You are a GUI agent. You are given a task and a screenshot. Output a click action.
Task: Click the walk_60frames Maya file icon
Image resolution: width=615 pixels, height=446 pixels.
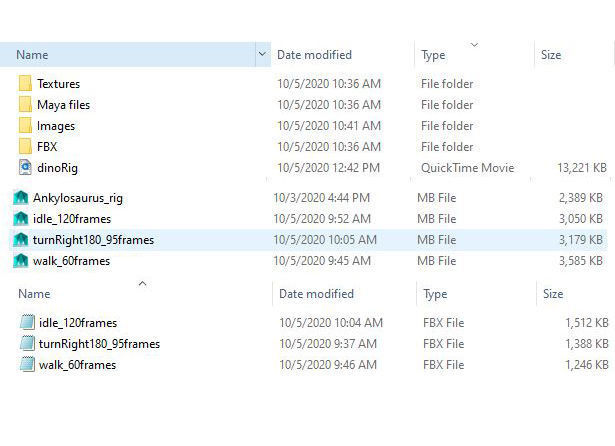[x=20, y=261]
